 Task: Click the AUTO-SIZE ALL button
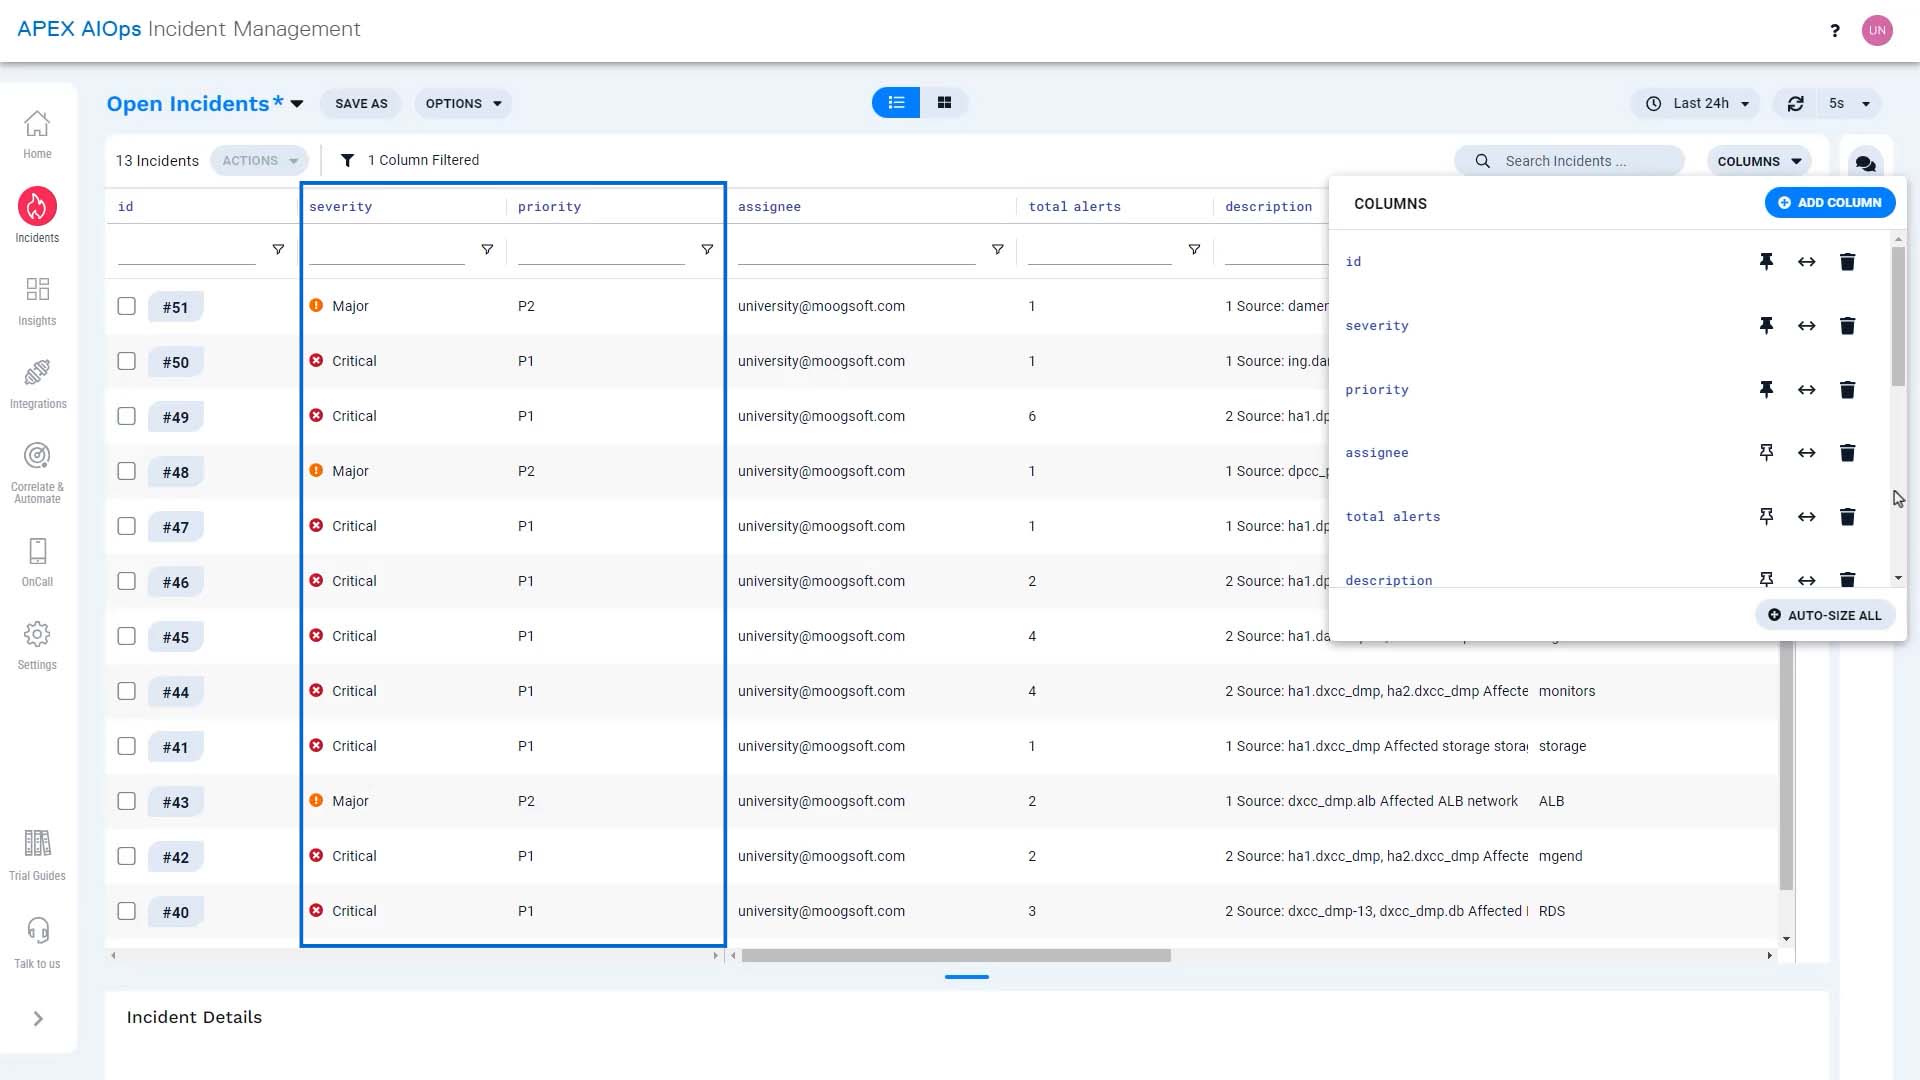1825,616
